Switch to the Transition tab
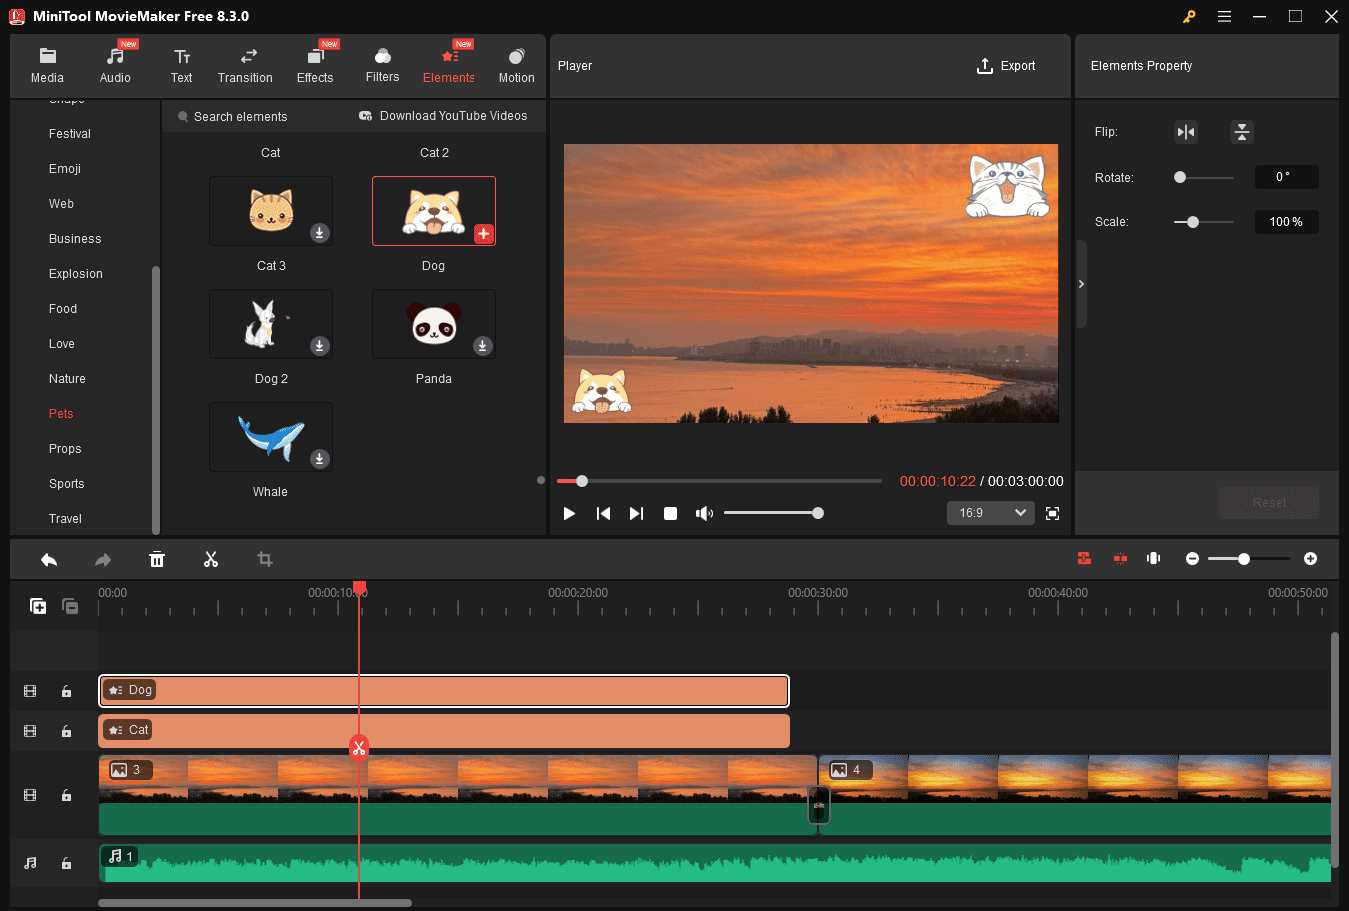 245,66
